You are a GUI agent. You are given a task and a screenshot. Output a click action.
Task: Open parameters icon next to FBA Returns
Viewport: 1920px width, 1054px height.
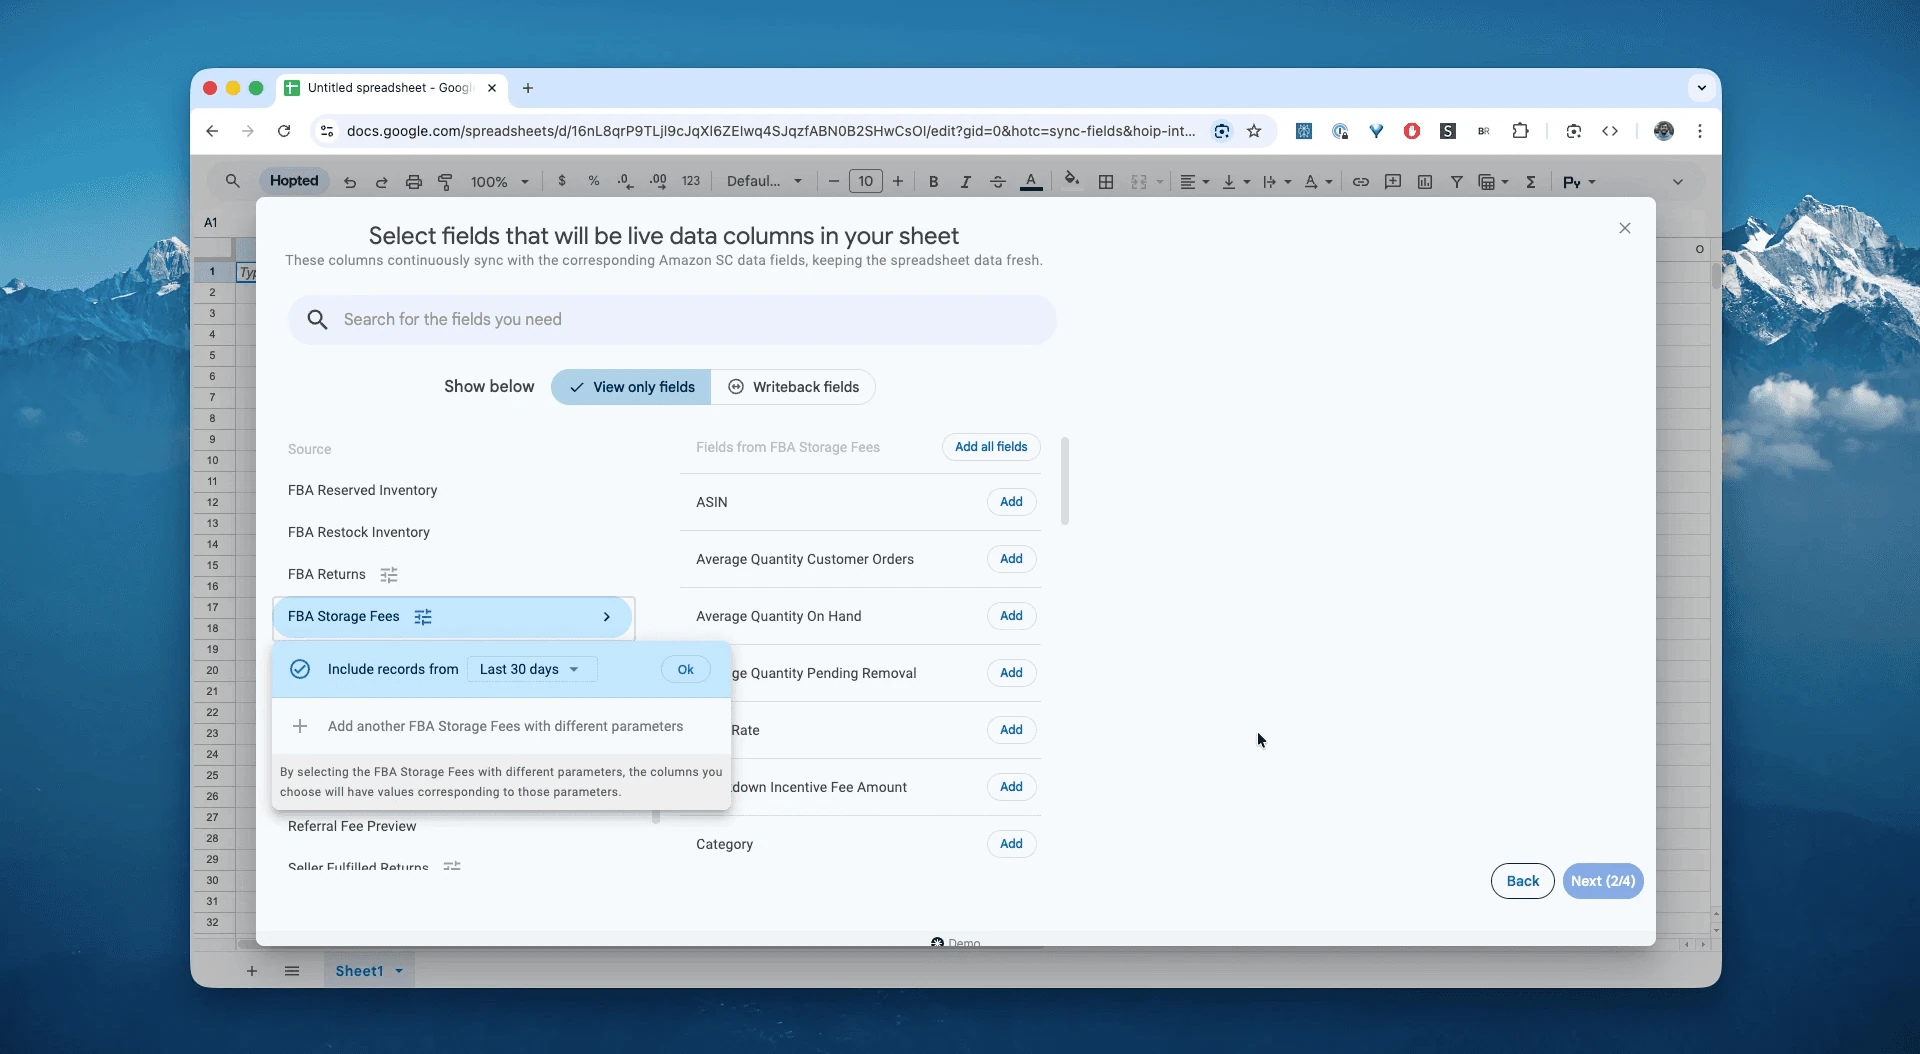pyautogui.click(x=389, y=575)
